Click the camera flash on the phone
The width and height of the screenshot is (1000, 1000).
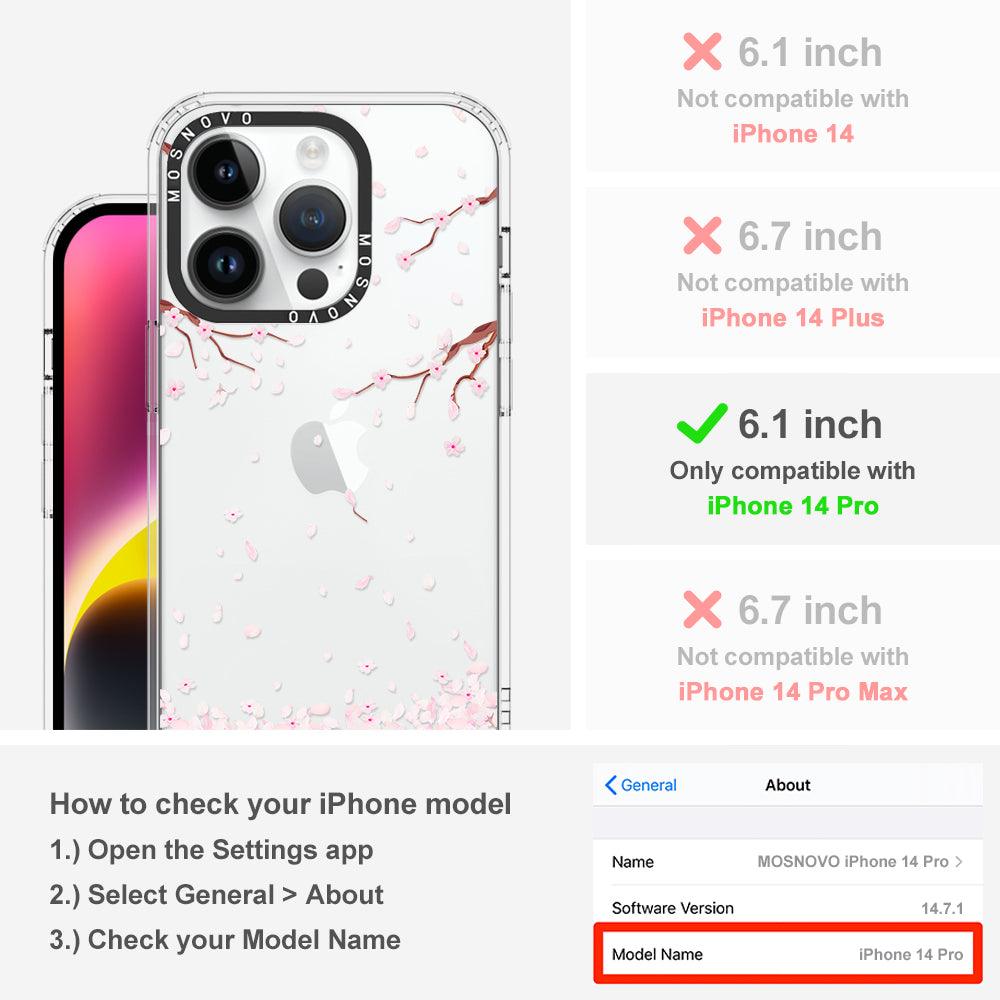(311, 152)
